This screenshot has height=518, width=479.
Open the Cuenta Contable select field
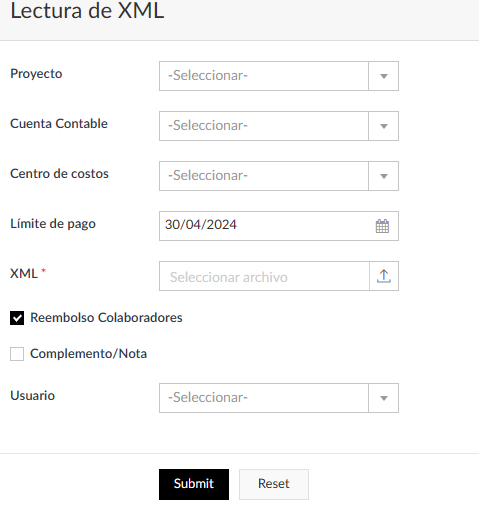(x=279, y=126)
